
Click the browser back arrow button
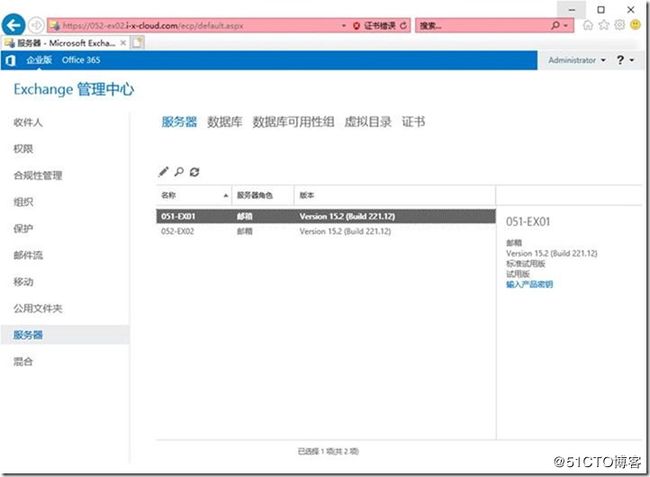tap(13, 25)
